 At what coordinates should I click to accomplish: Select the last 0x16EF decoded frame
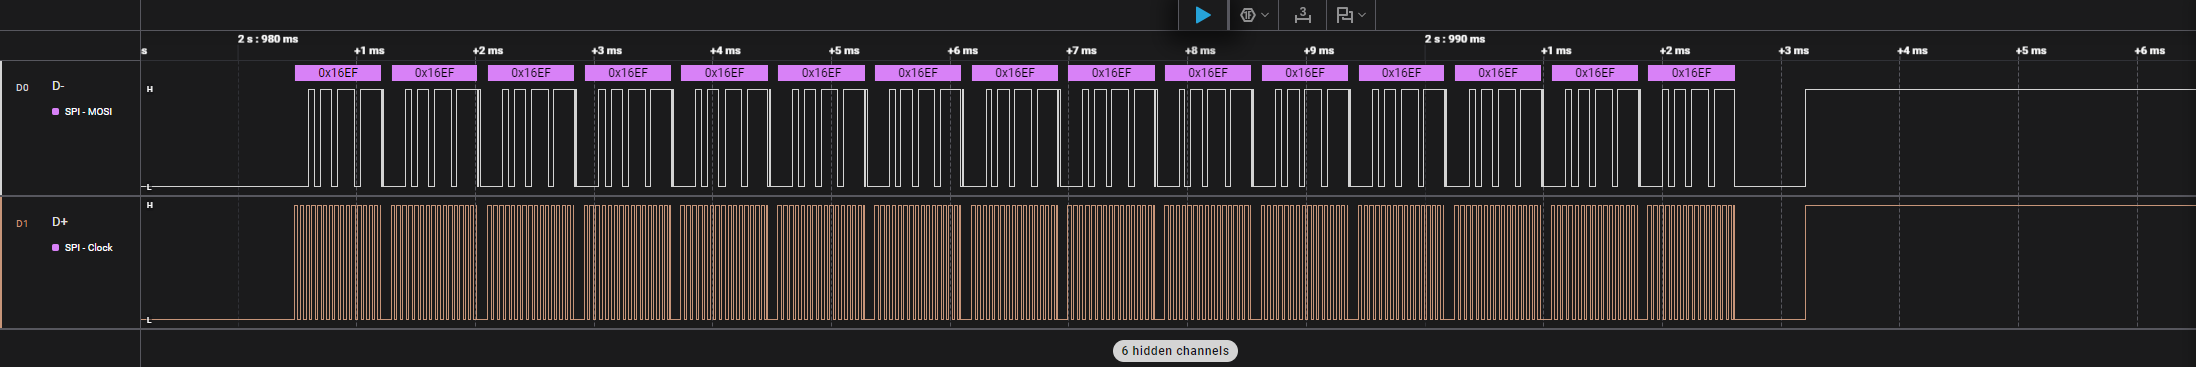point(1691,73)
